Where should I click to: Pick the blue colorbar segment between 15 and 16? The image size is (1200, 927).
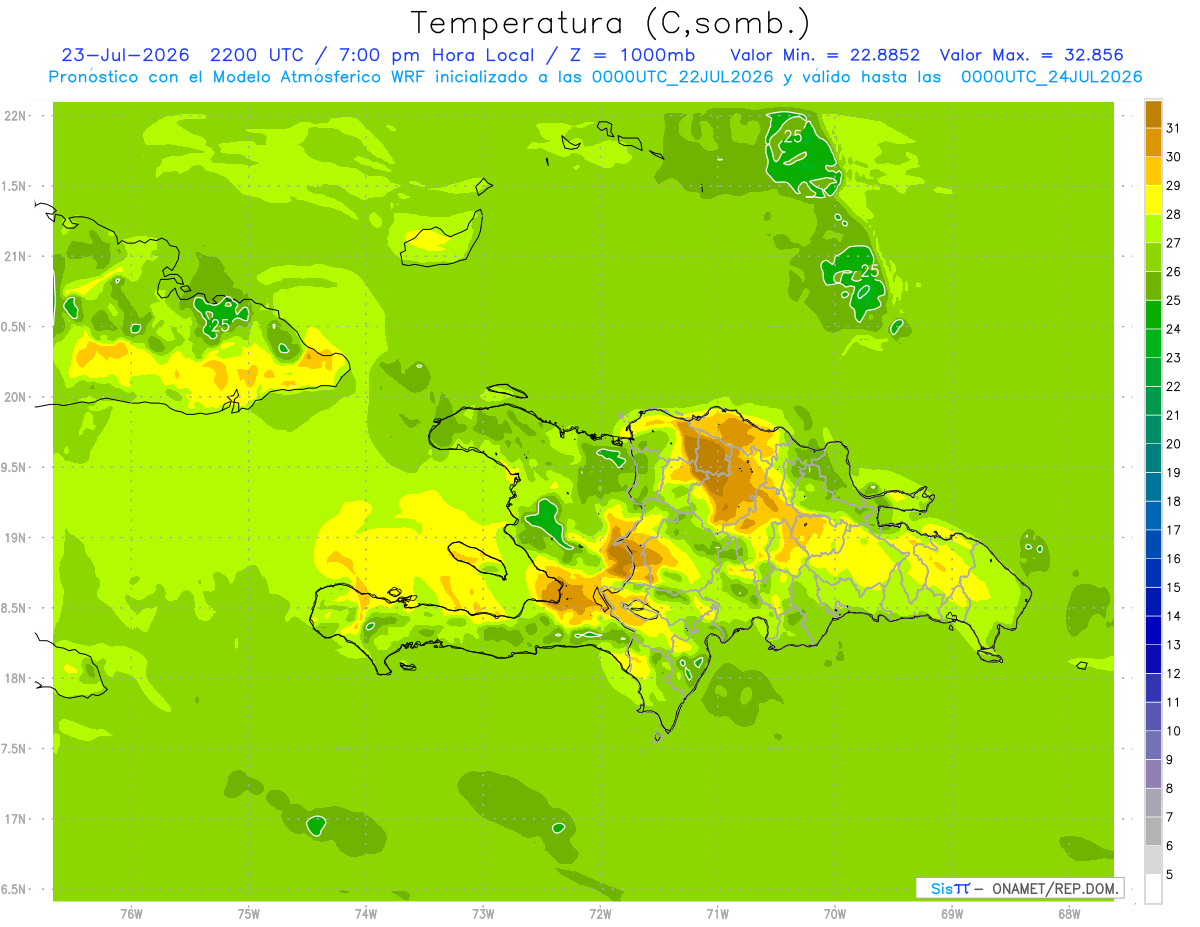coord(1153,573)
